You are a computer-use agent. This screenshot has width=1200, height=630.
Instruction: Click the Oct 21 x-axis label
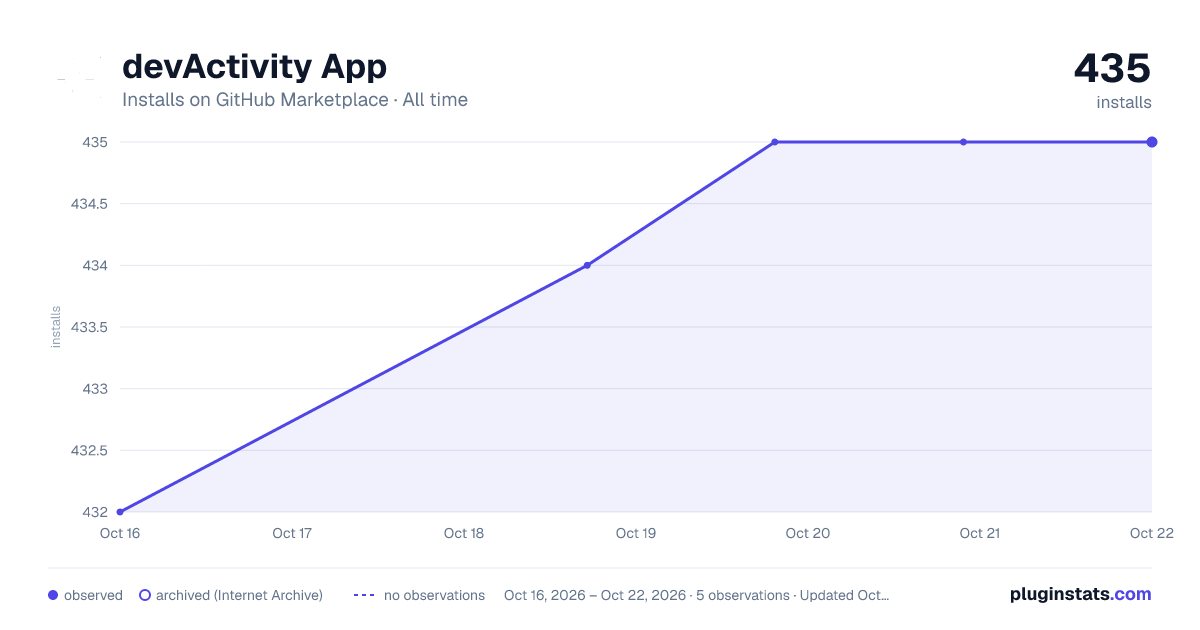pyautogui.click(x=980, y=533)
